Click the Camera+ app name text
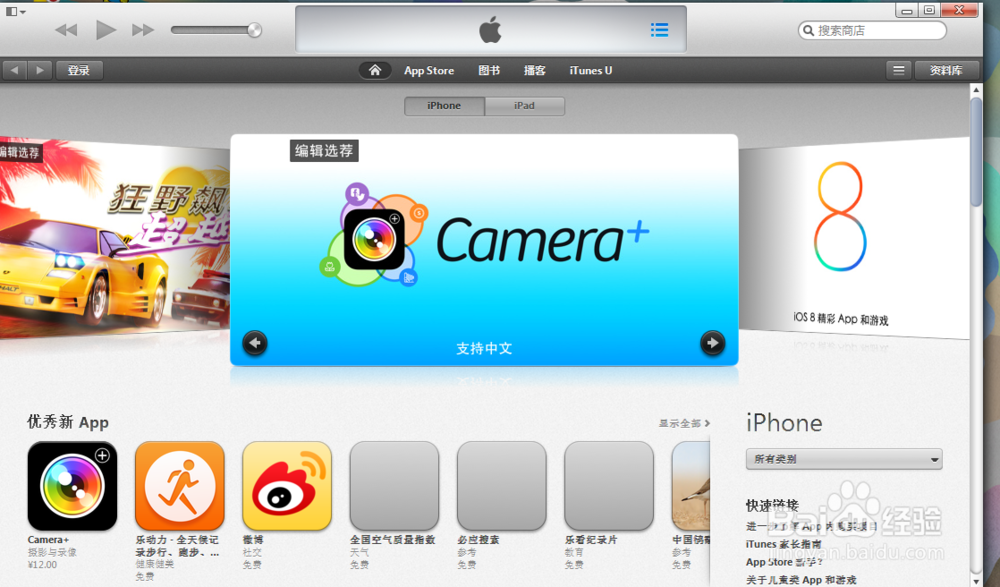Screen dimensions: 1000x587 tap(48, 540)
